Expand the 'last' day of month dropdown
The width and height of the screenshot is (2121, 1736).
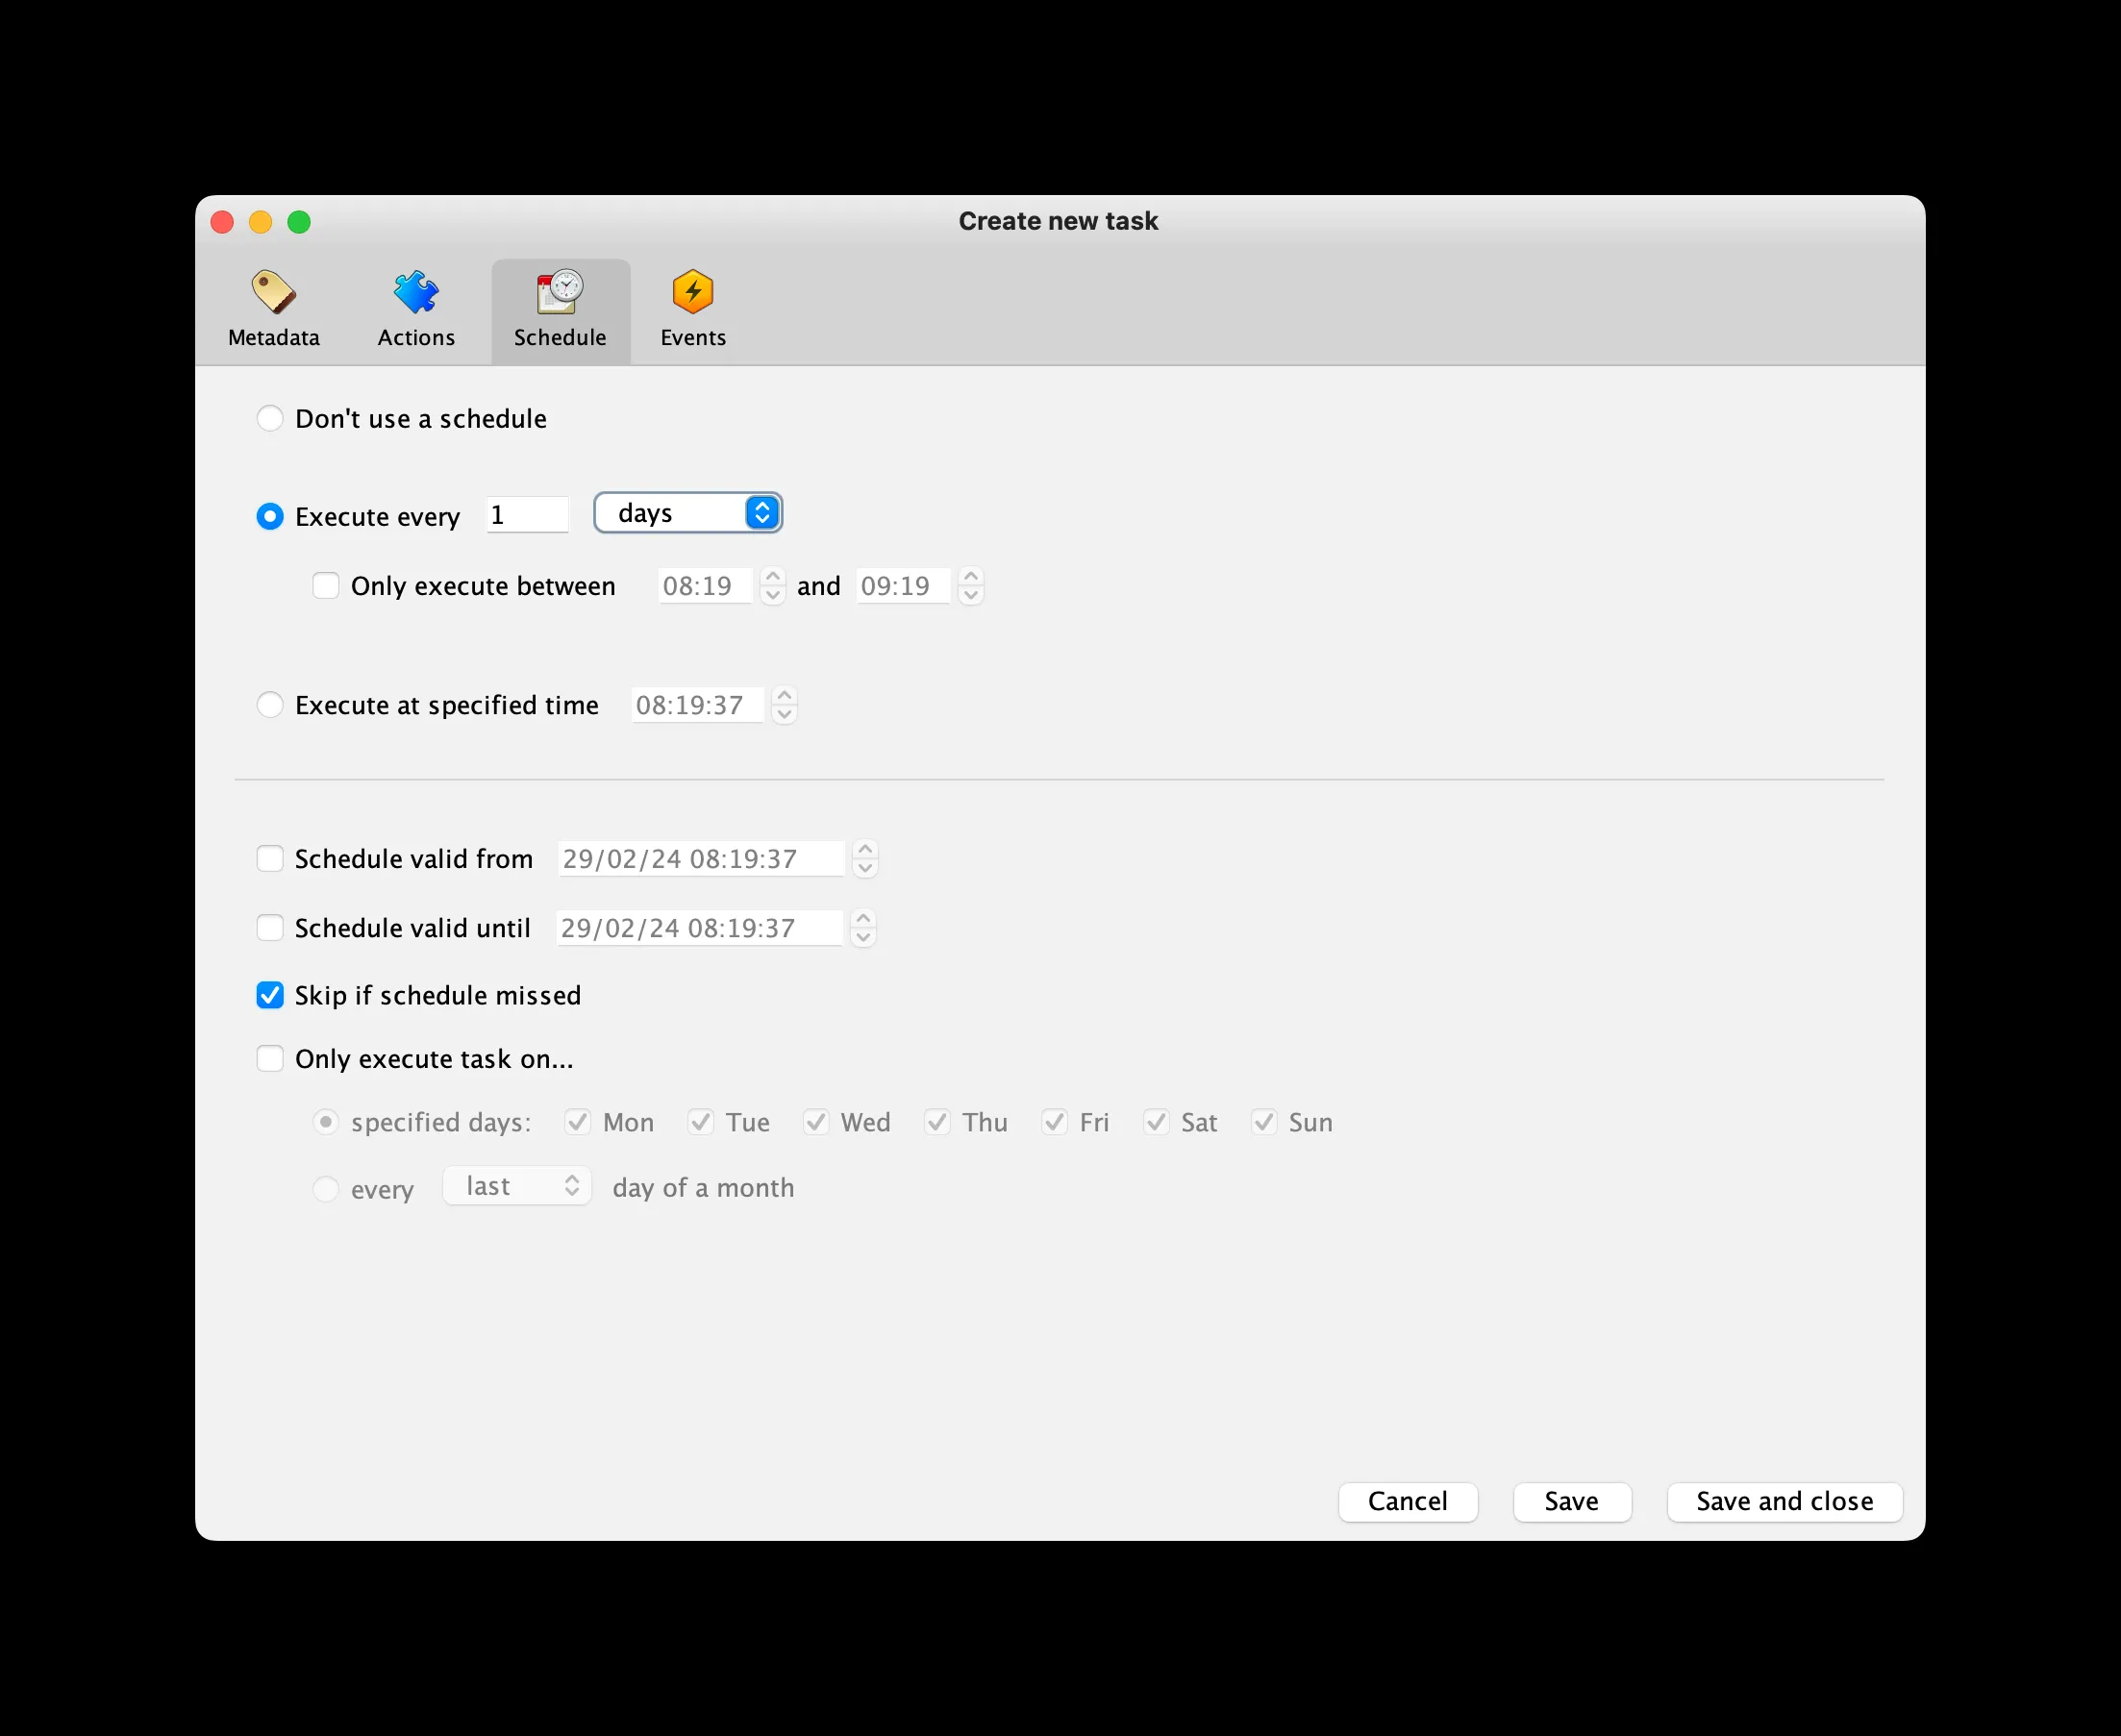(518, 1186)
